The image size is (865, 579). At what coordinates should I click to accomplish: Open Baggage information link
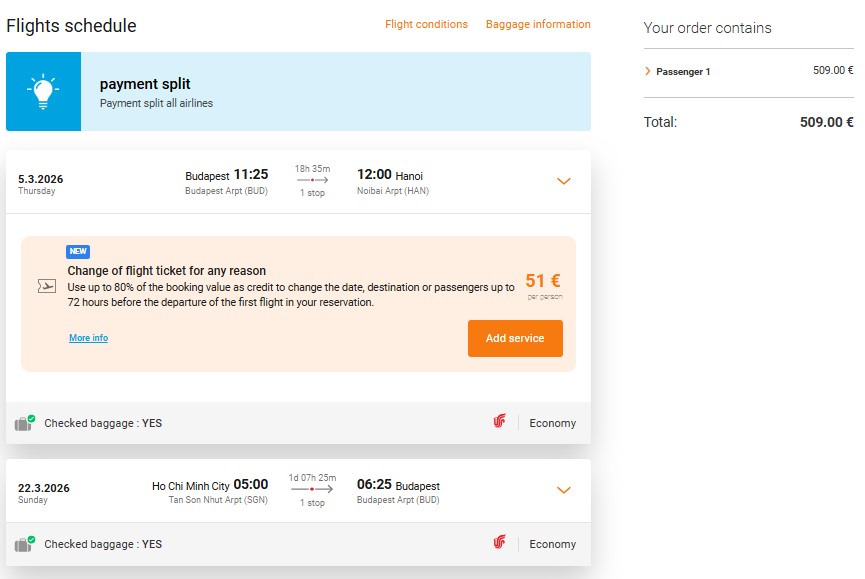coord(538,24)
